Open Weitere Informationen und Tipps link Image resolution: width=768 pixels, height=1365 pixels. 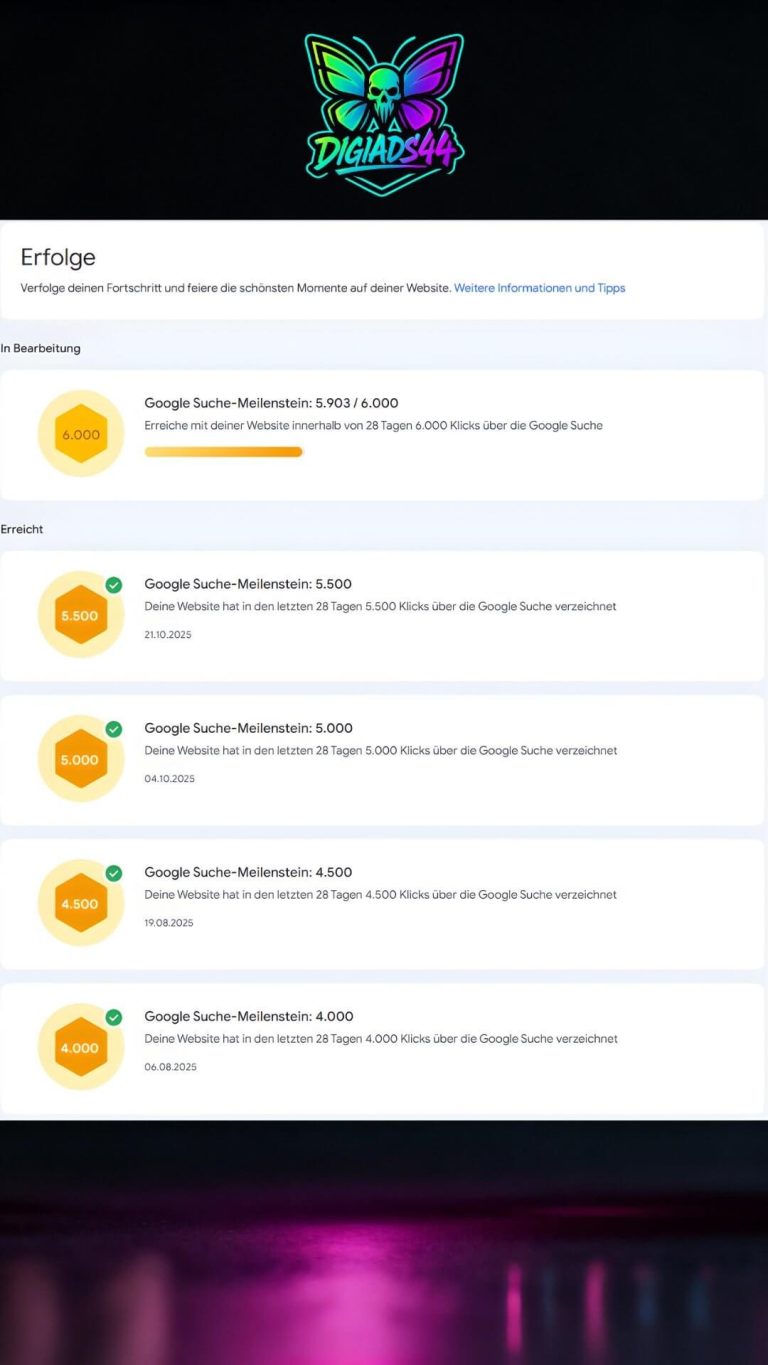coord(540,288)
